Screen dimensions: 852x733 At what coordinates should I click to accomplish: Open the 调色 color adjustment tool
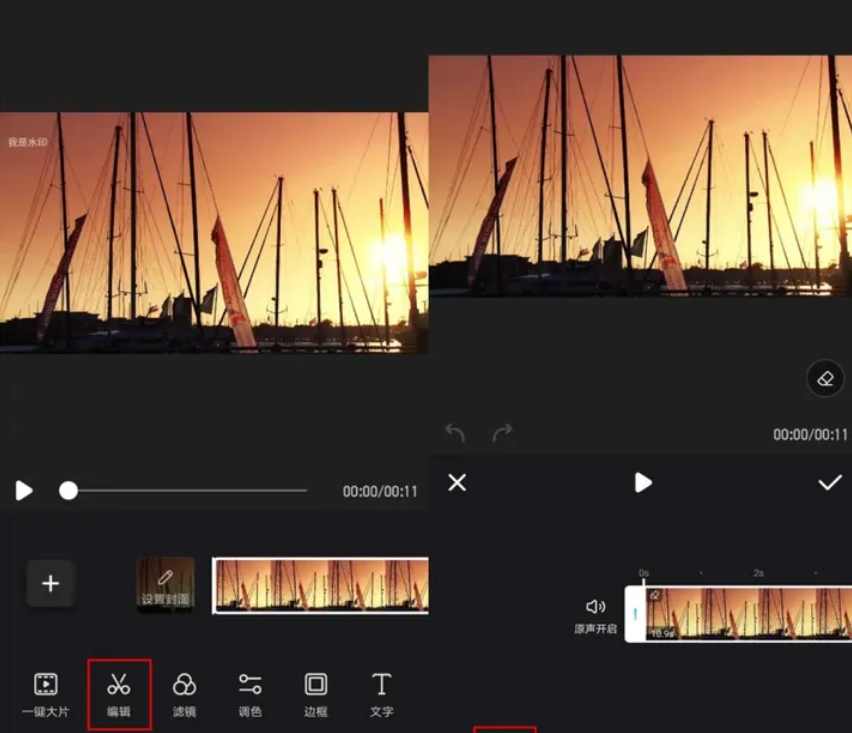pos(250,694)
